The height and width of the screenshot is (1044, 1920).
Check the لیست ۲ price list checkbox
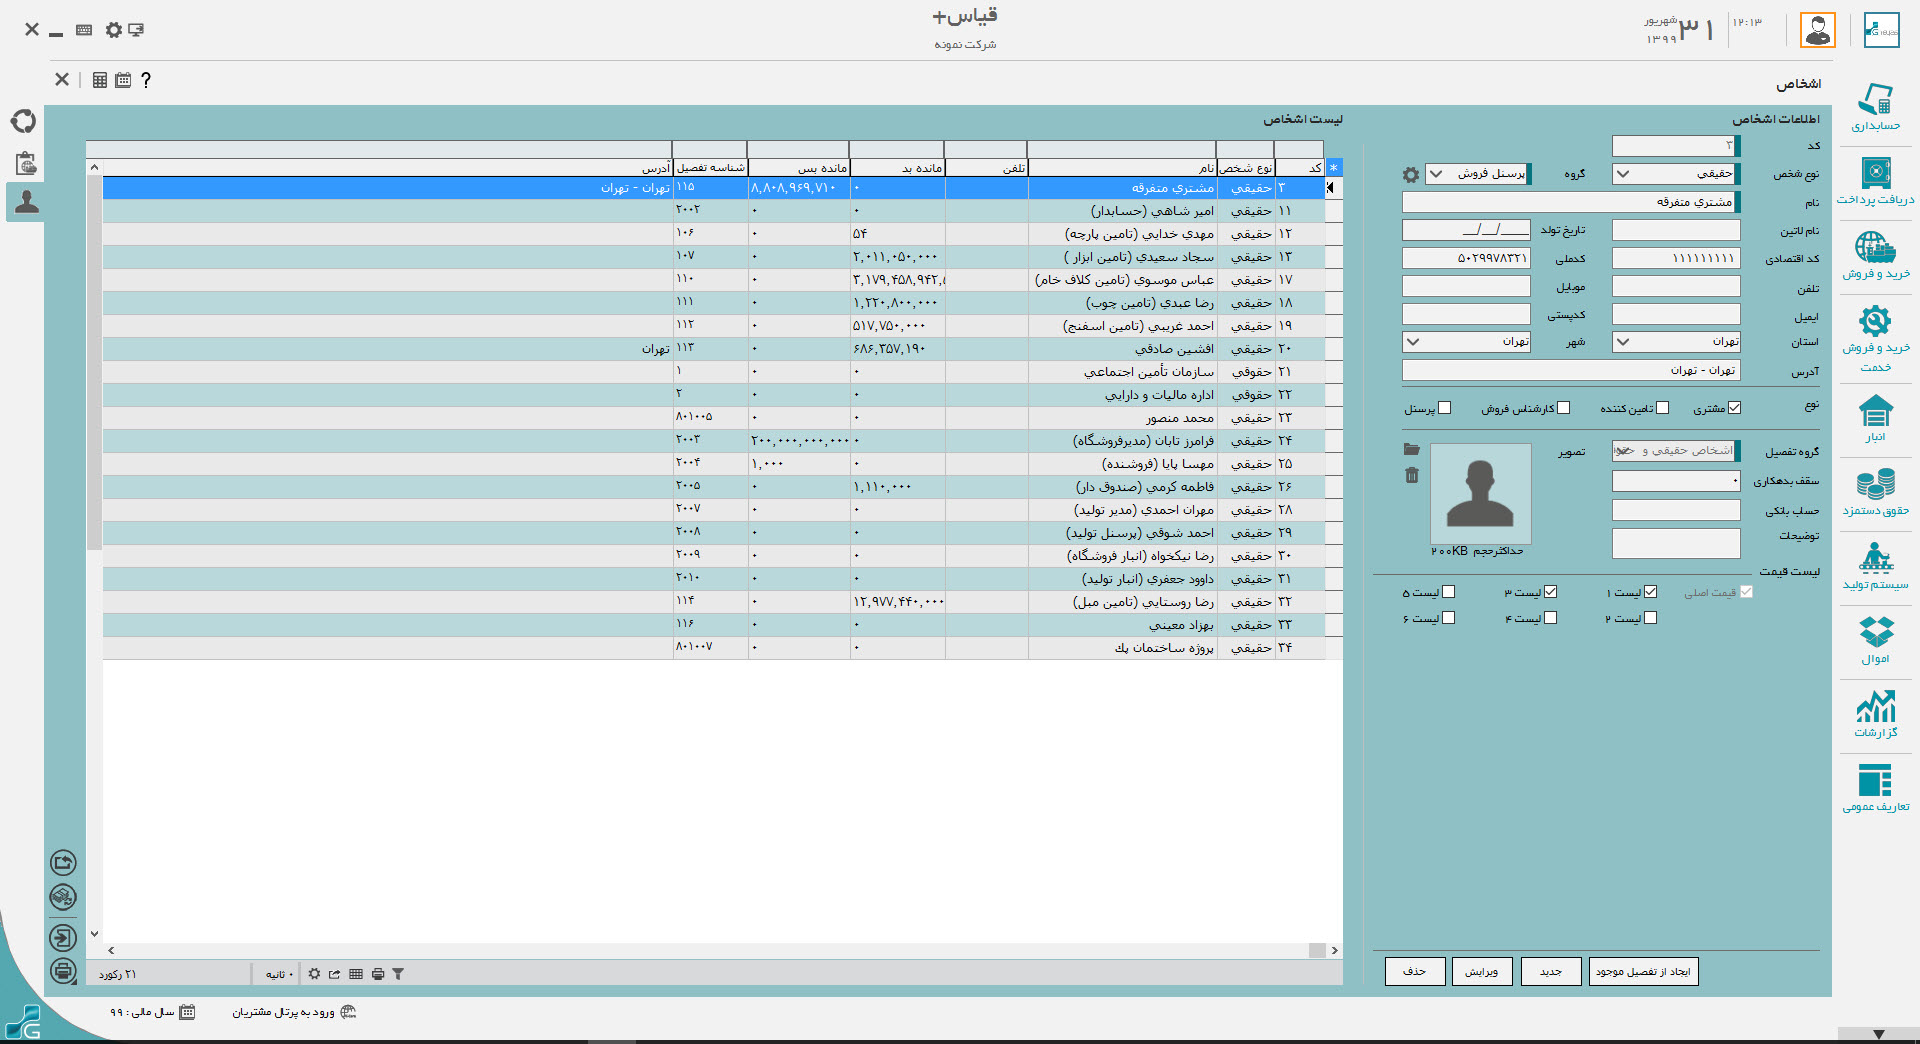tap(1651, 618)
